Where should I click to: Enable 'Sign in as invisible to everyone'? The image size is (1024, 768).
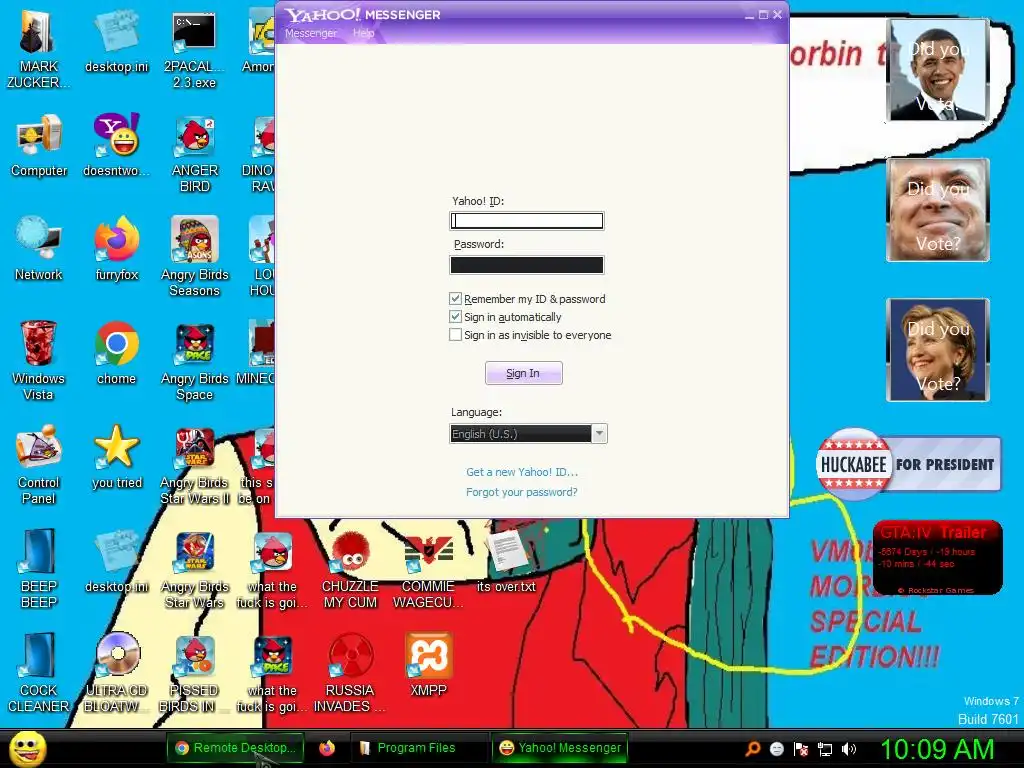(455, 334)
